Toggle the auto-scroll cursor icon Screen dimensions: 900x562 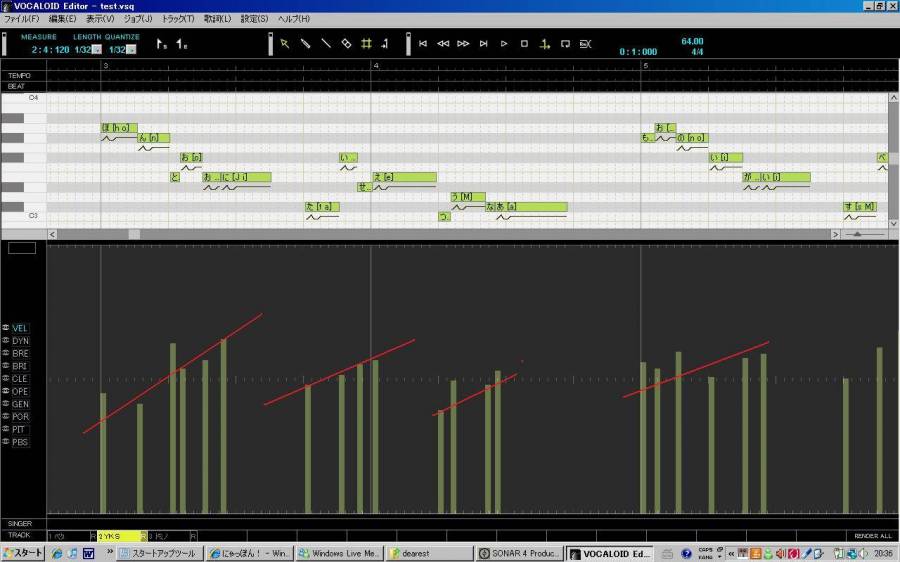click(544, 44)
